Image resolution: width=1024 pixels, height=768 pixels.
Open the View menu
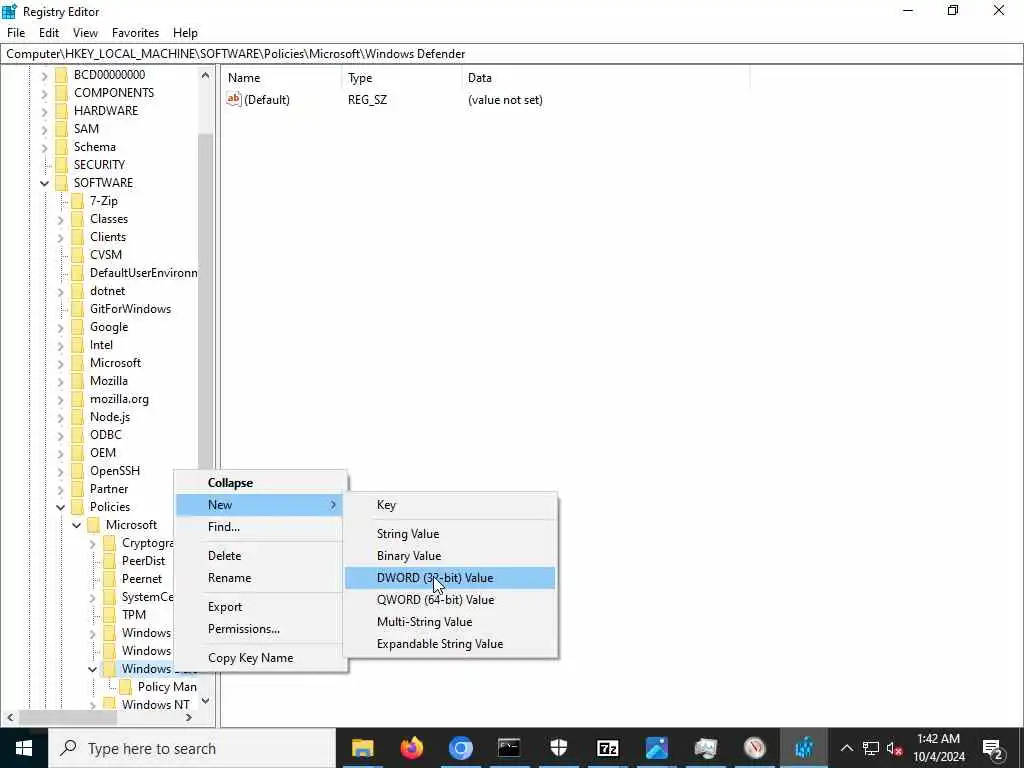[x=85, y=33]
